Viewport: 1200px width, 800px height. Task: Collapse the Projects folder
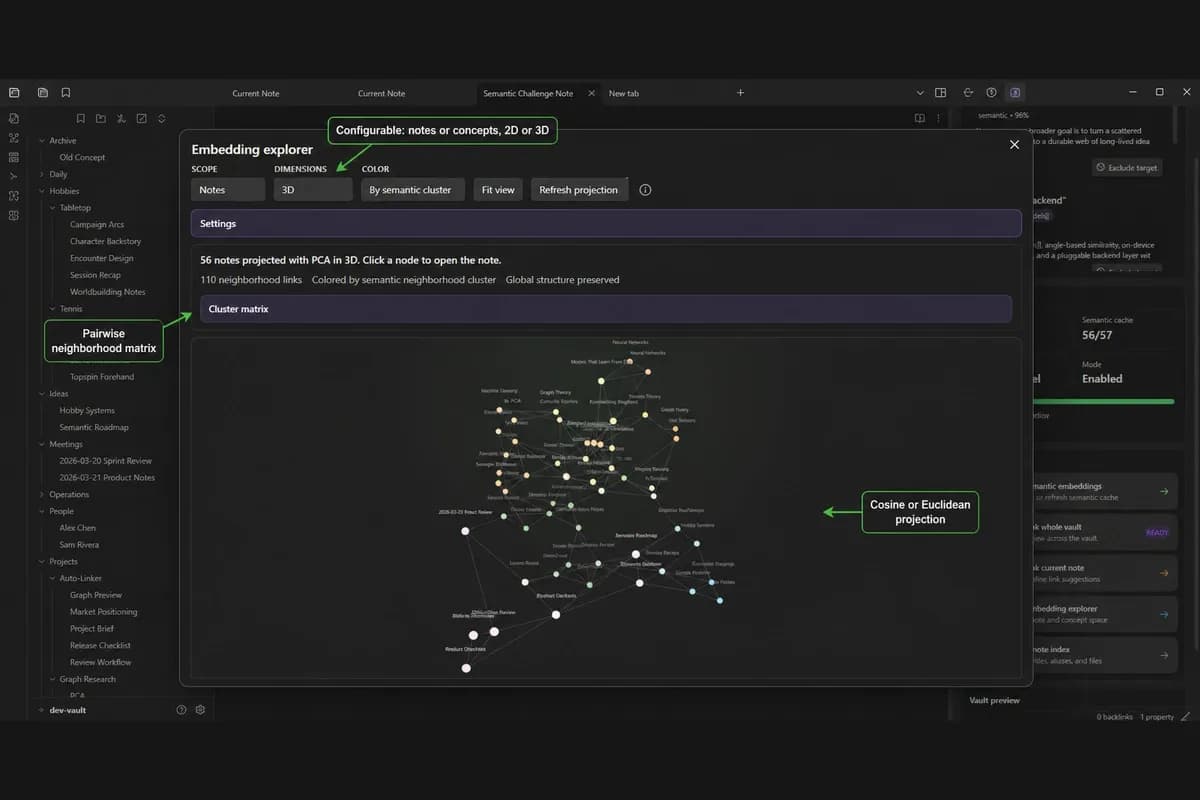pos(42,562)
